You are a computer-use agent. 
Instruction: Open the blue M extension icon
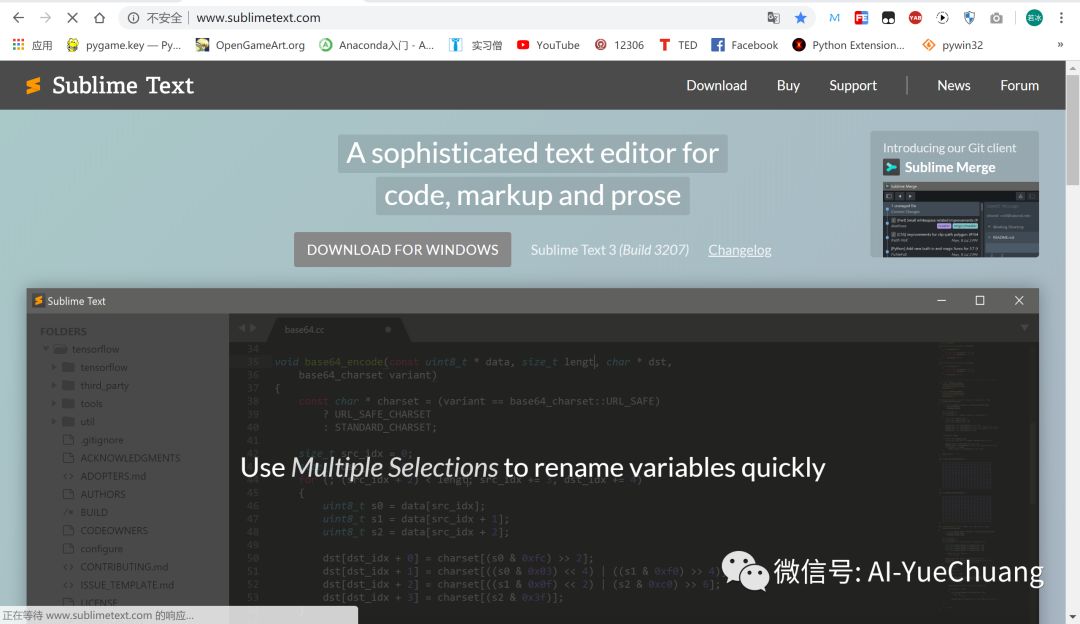[x=834, y=18]
